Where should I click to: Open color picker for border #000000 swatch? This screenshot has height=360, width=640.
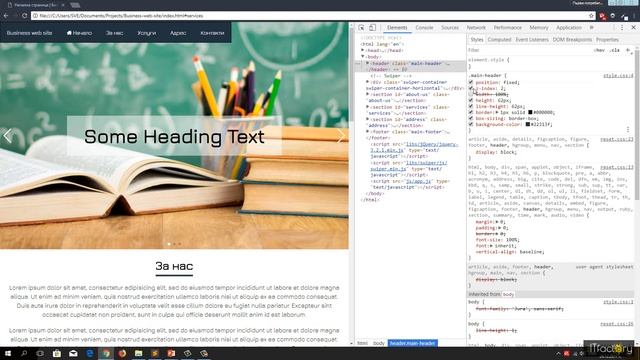[x=530, y=112]
